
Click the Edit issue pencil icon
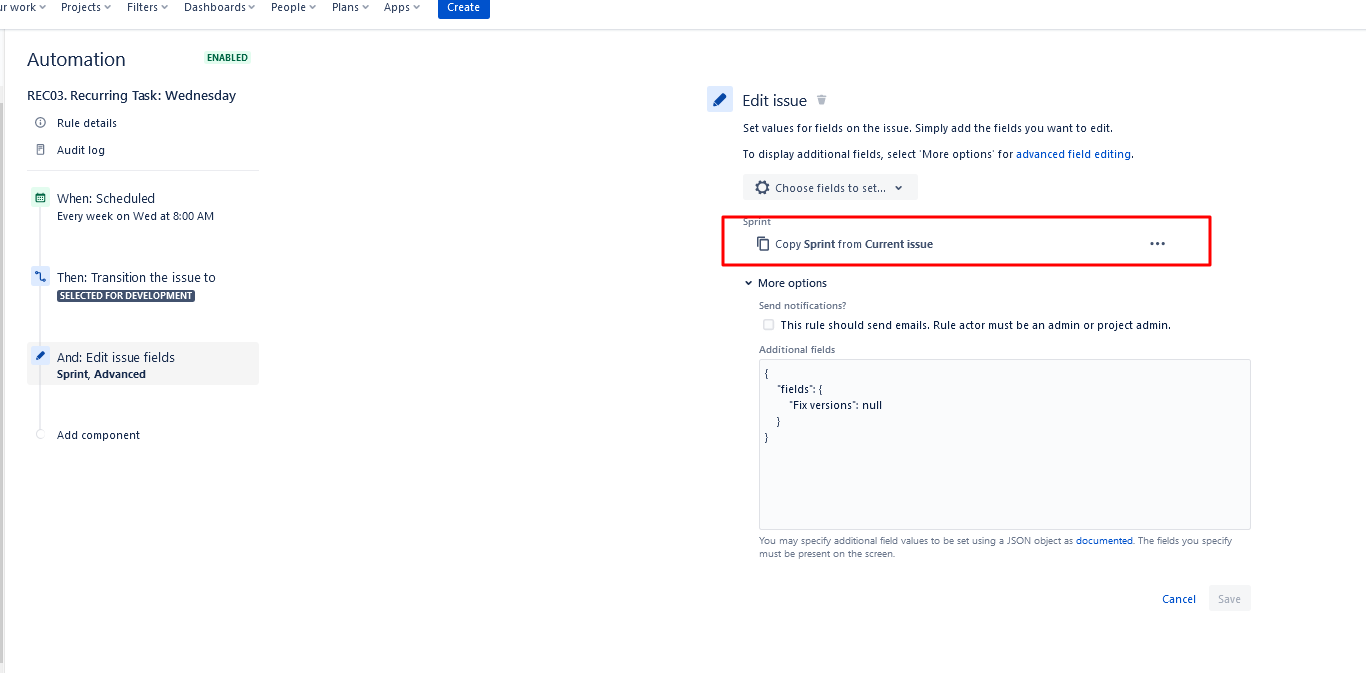pos(719,100)
